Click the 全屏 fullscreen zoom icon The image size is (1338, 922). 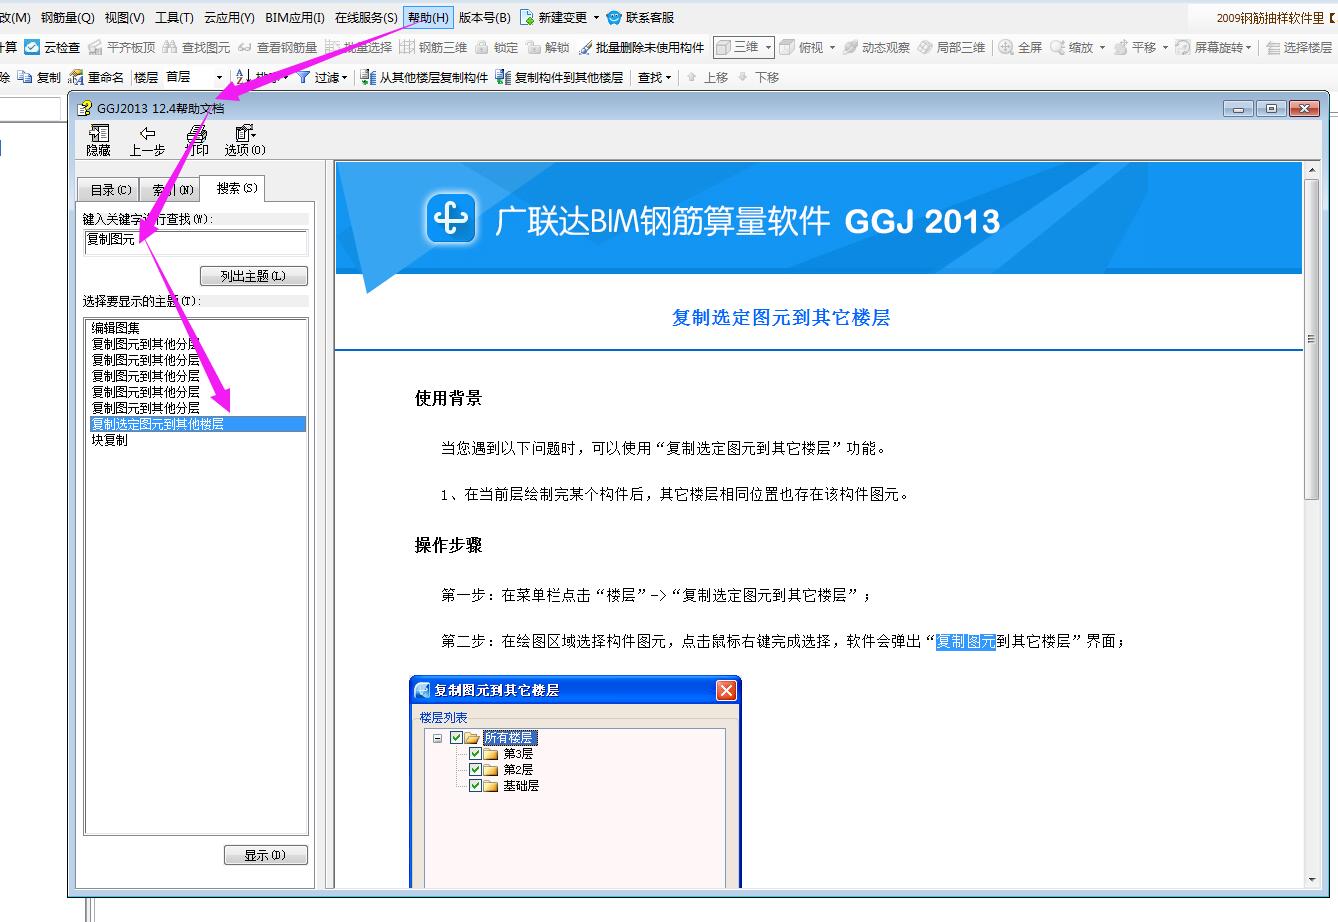click(1006, 47)
